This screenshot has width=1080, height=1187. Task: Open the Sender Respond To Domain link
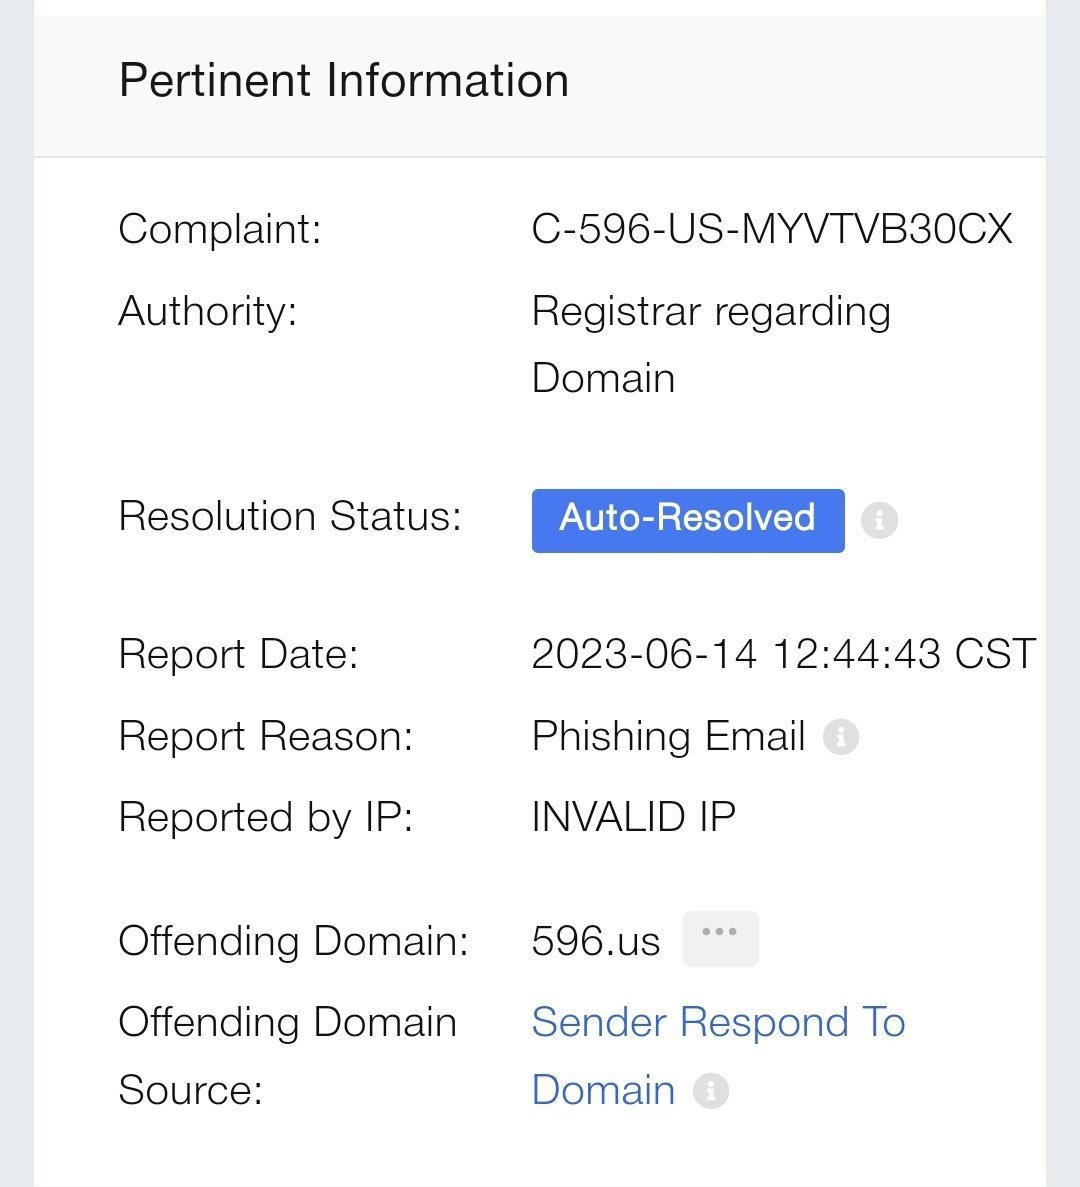[717, 1023]
